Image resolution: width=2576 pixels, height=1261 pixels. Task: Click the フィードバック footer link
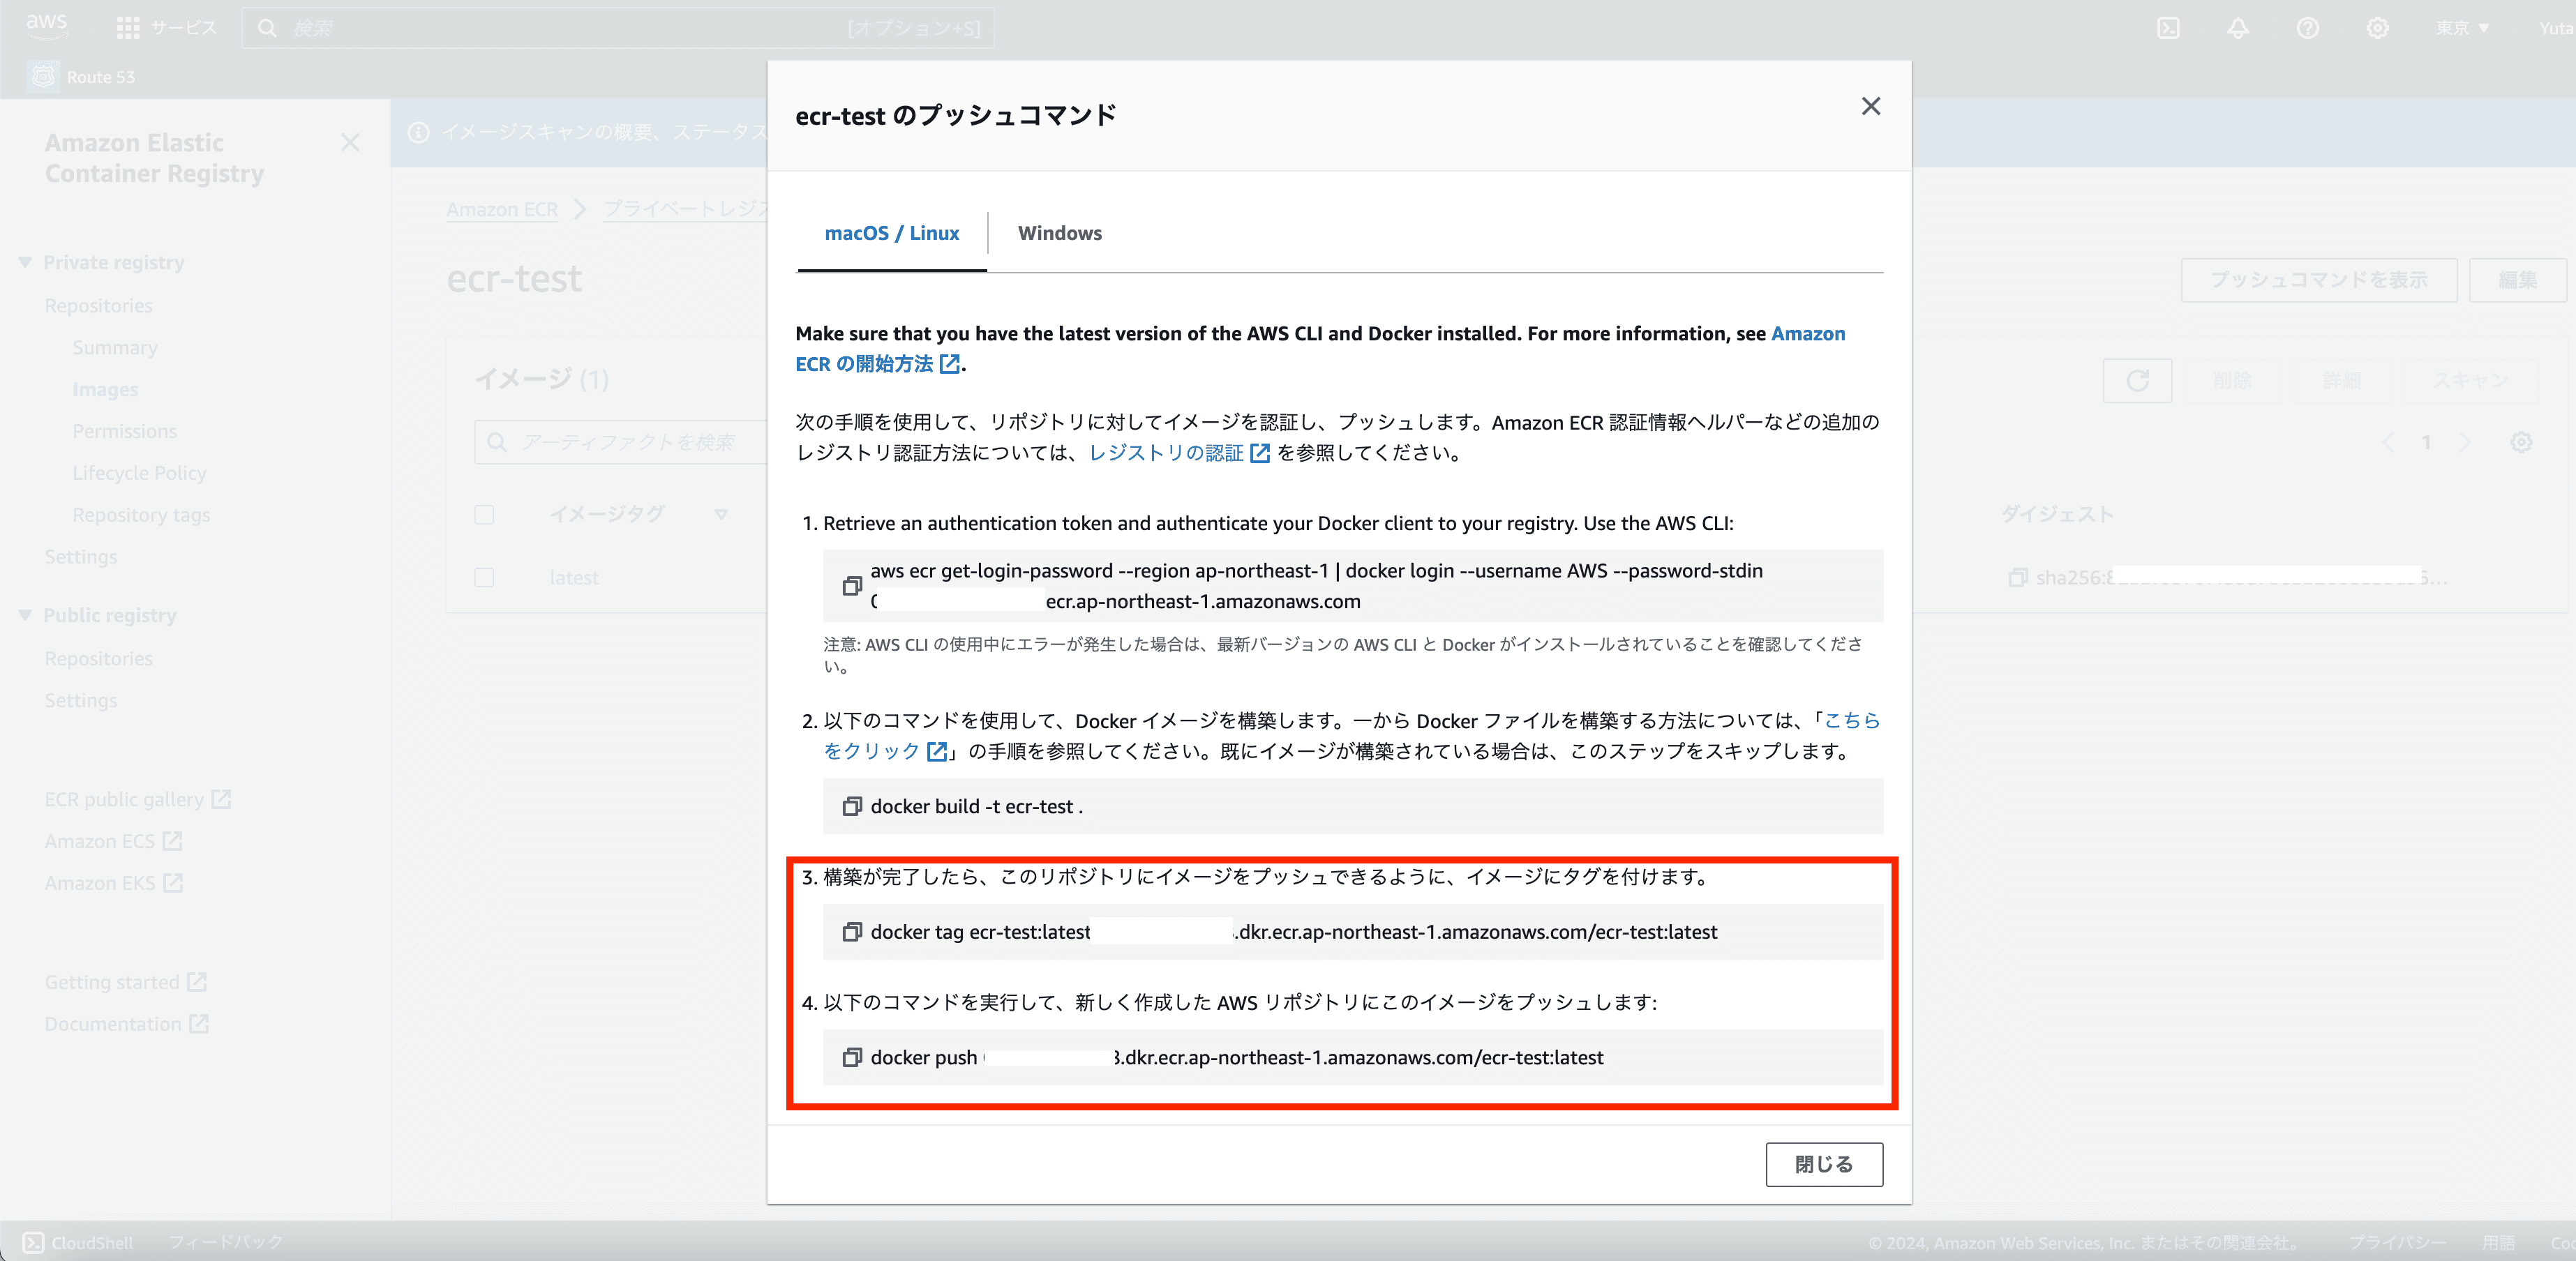(226, 1243)
